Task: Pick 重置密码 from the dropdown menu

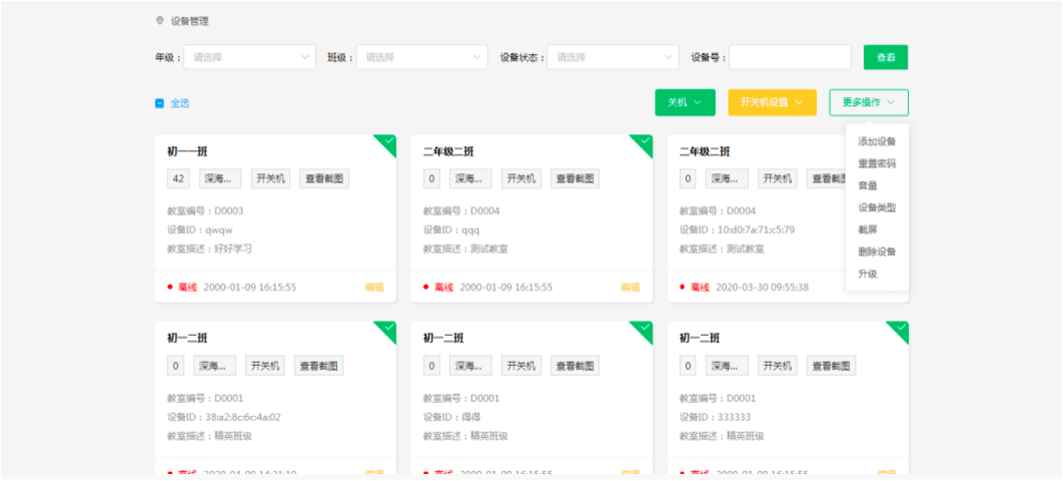Action: point(877,164)
